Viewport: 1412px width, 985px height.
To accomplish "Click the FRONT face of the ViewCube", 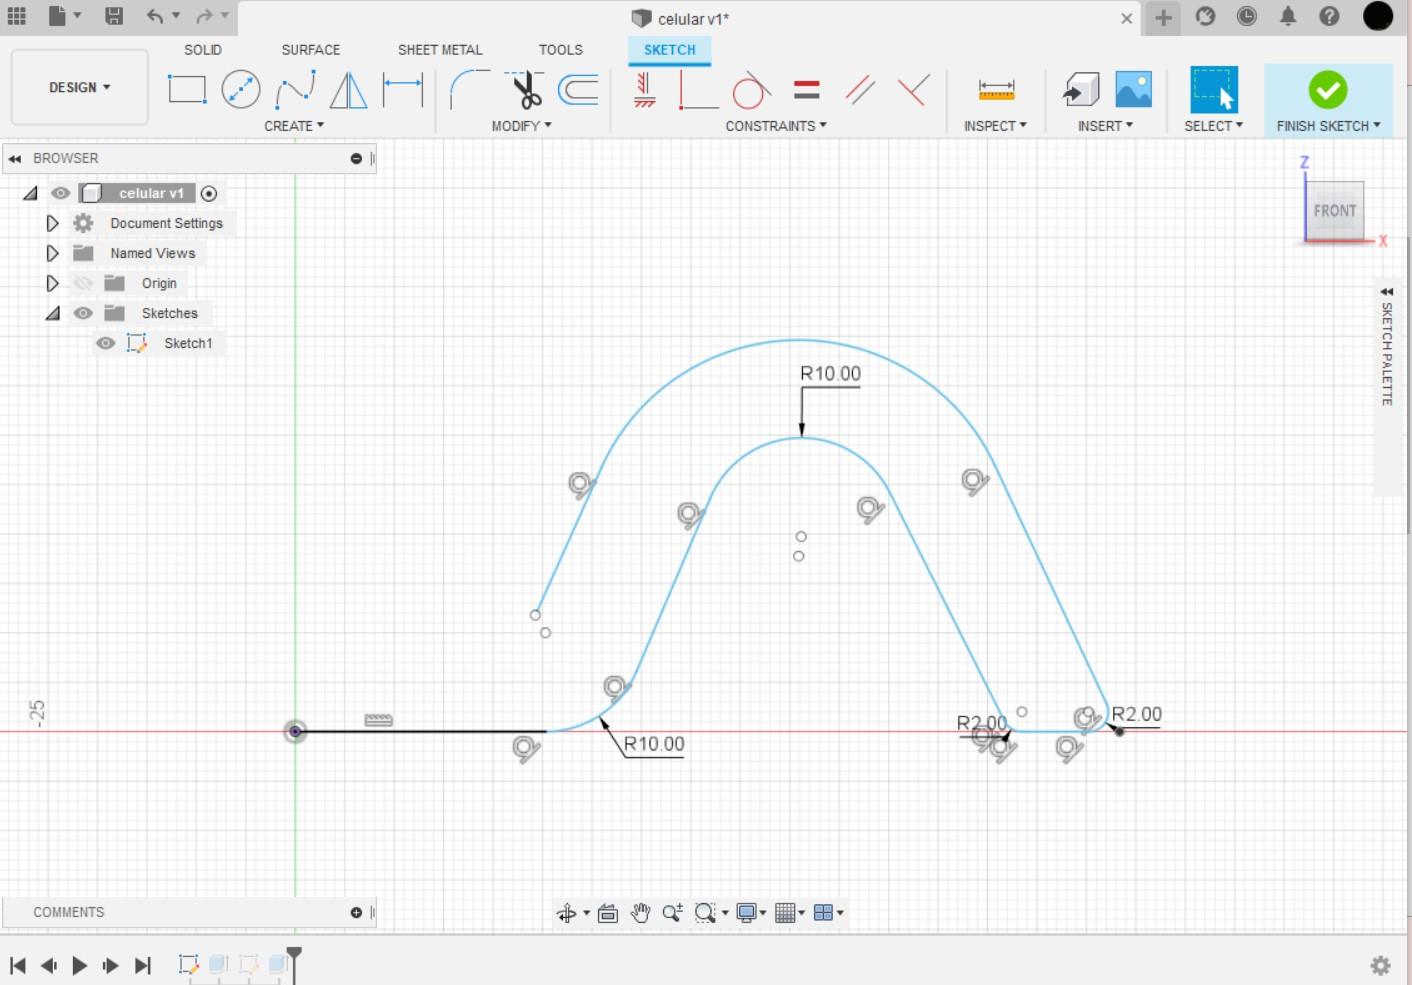I will (x=1335, y=210).
